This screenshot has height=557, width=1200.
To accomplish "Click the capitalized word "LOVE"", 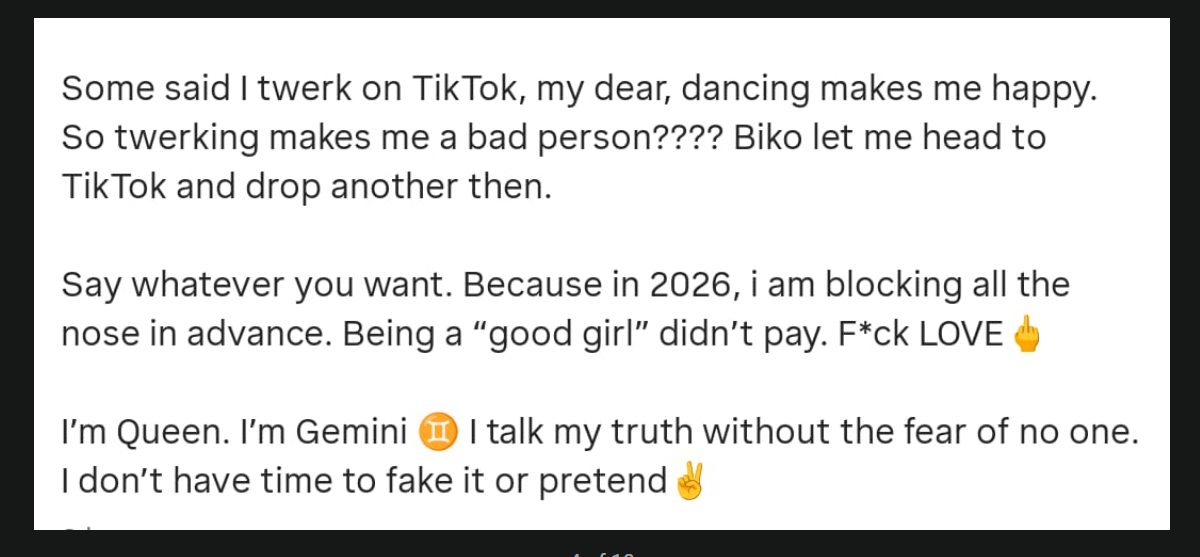I will coord(961,335).
